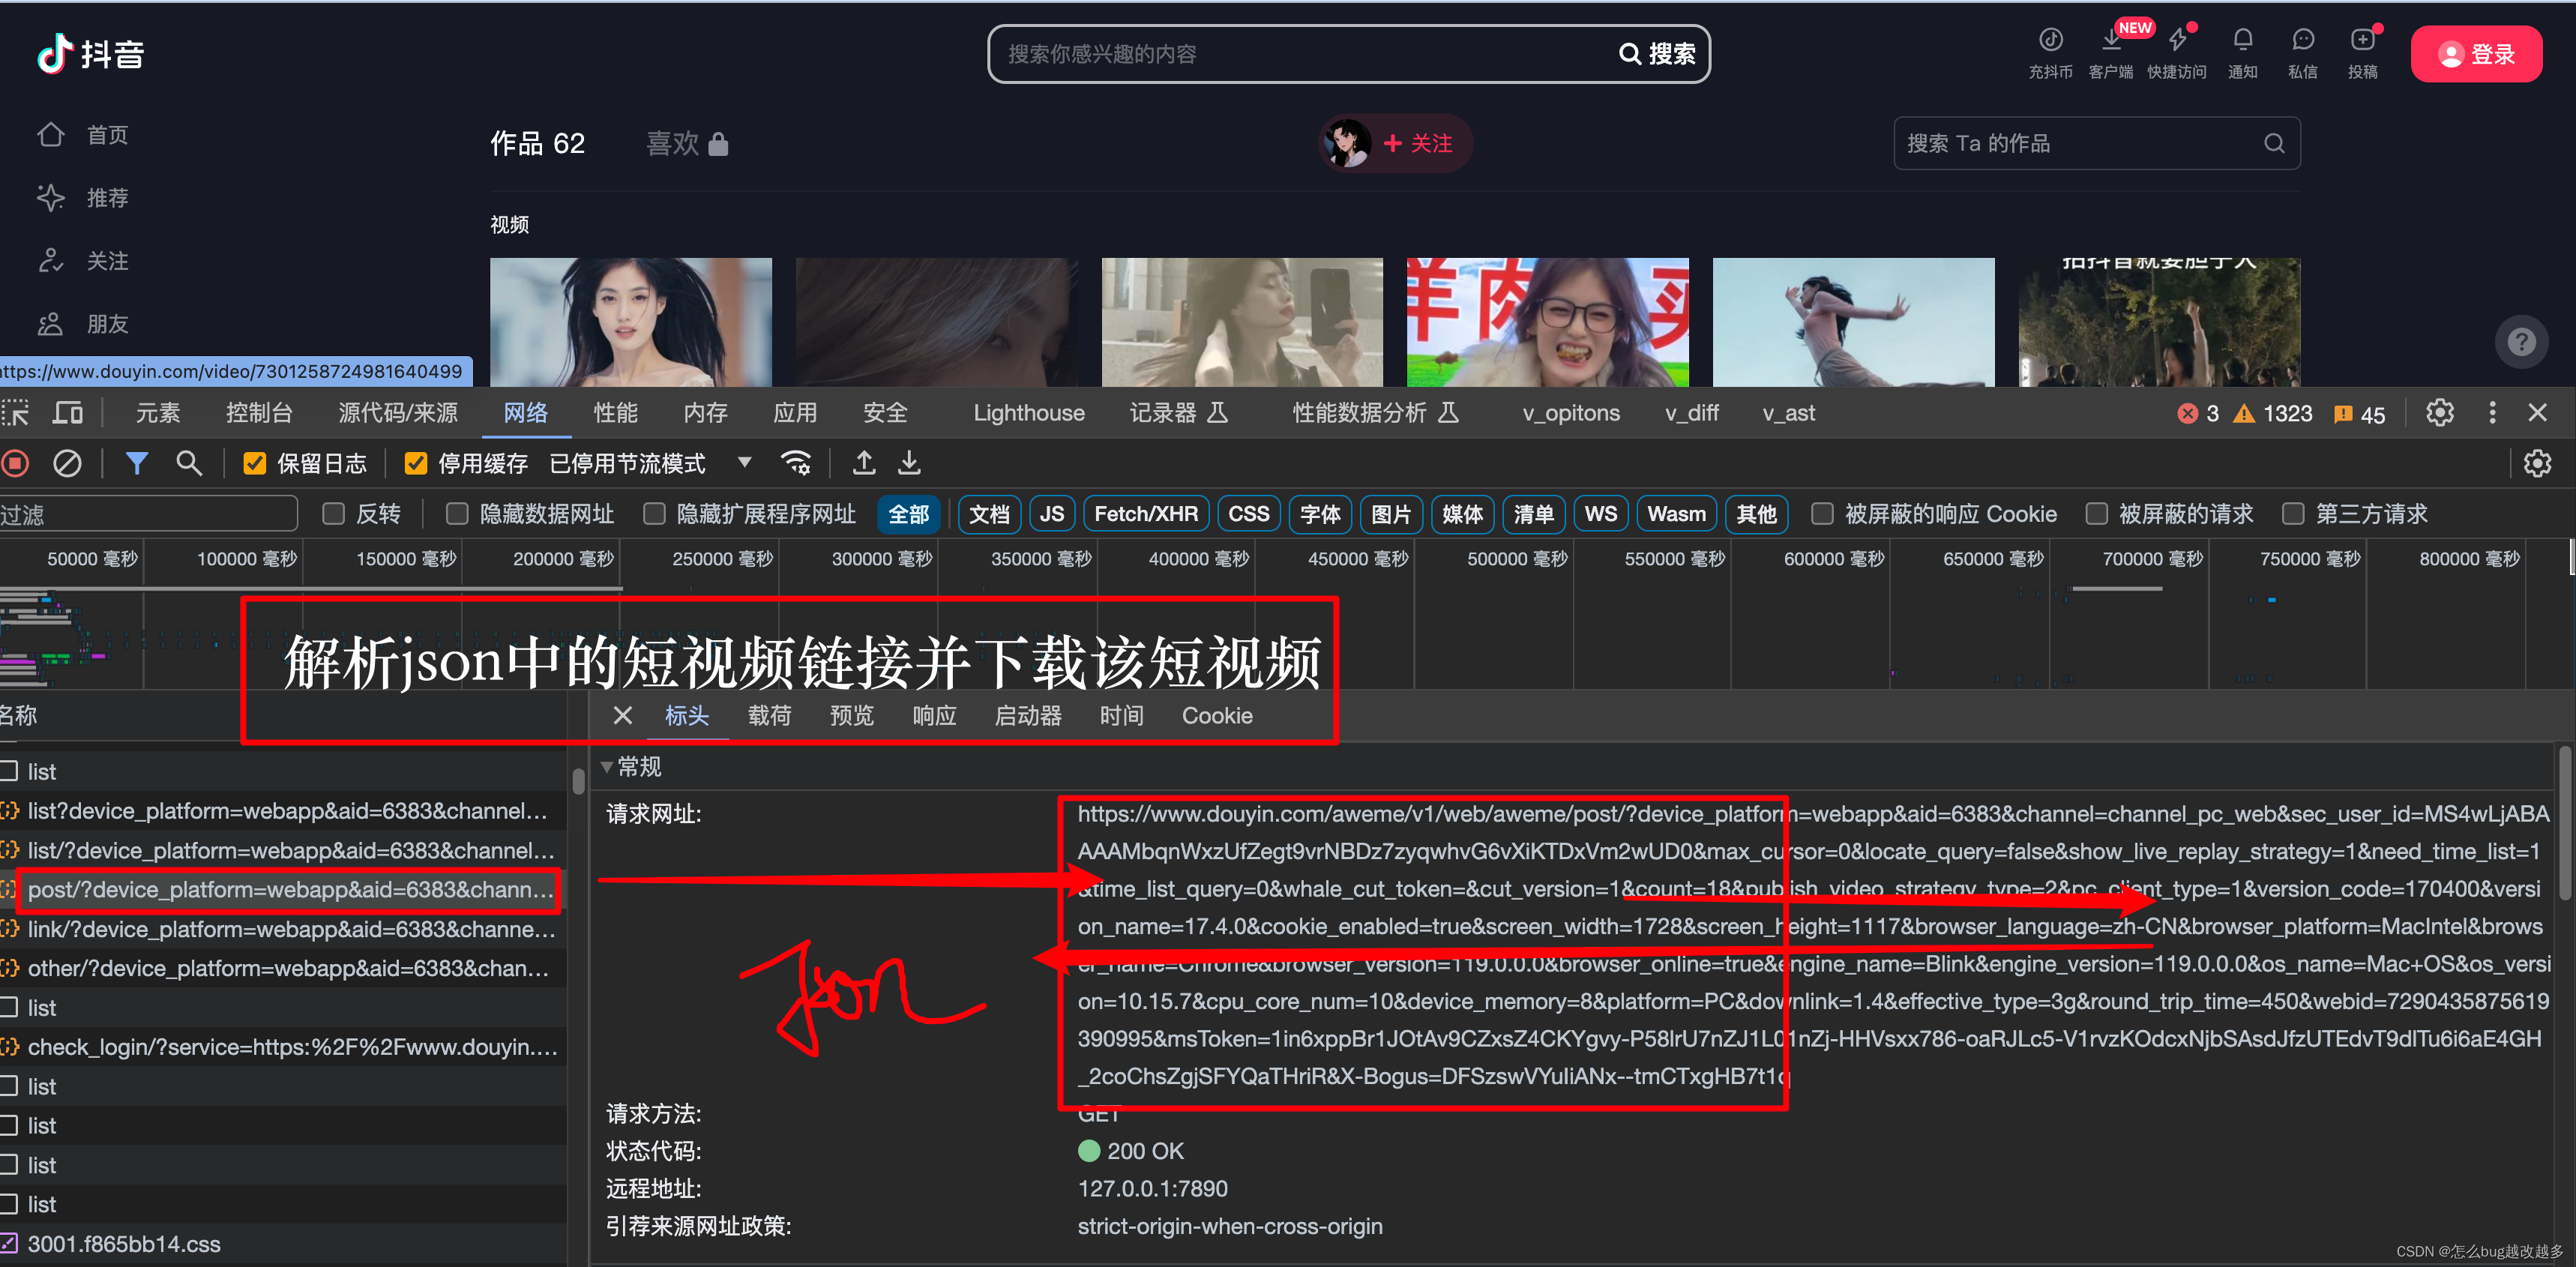Click the red 登录 button

2476,54
